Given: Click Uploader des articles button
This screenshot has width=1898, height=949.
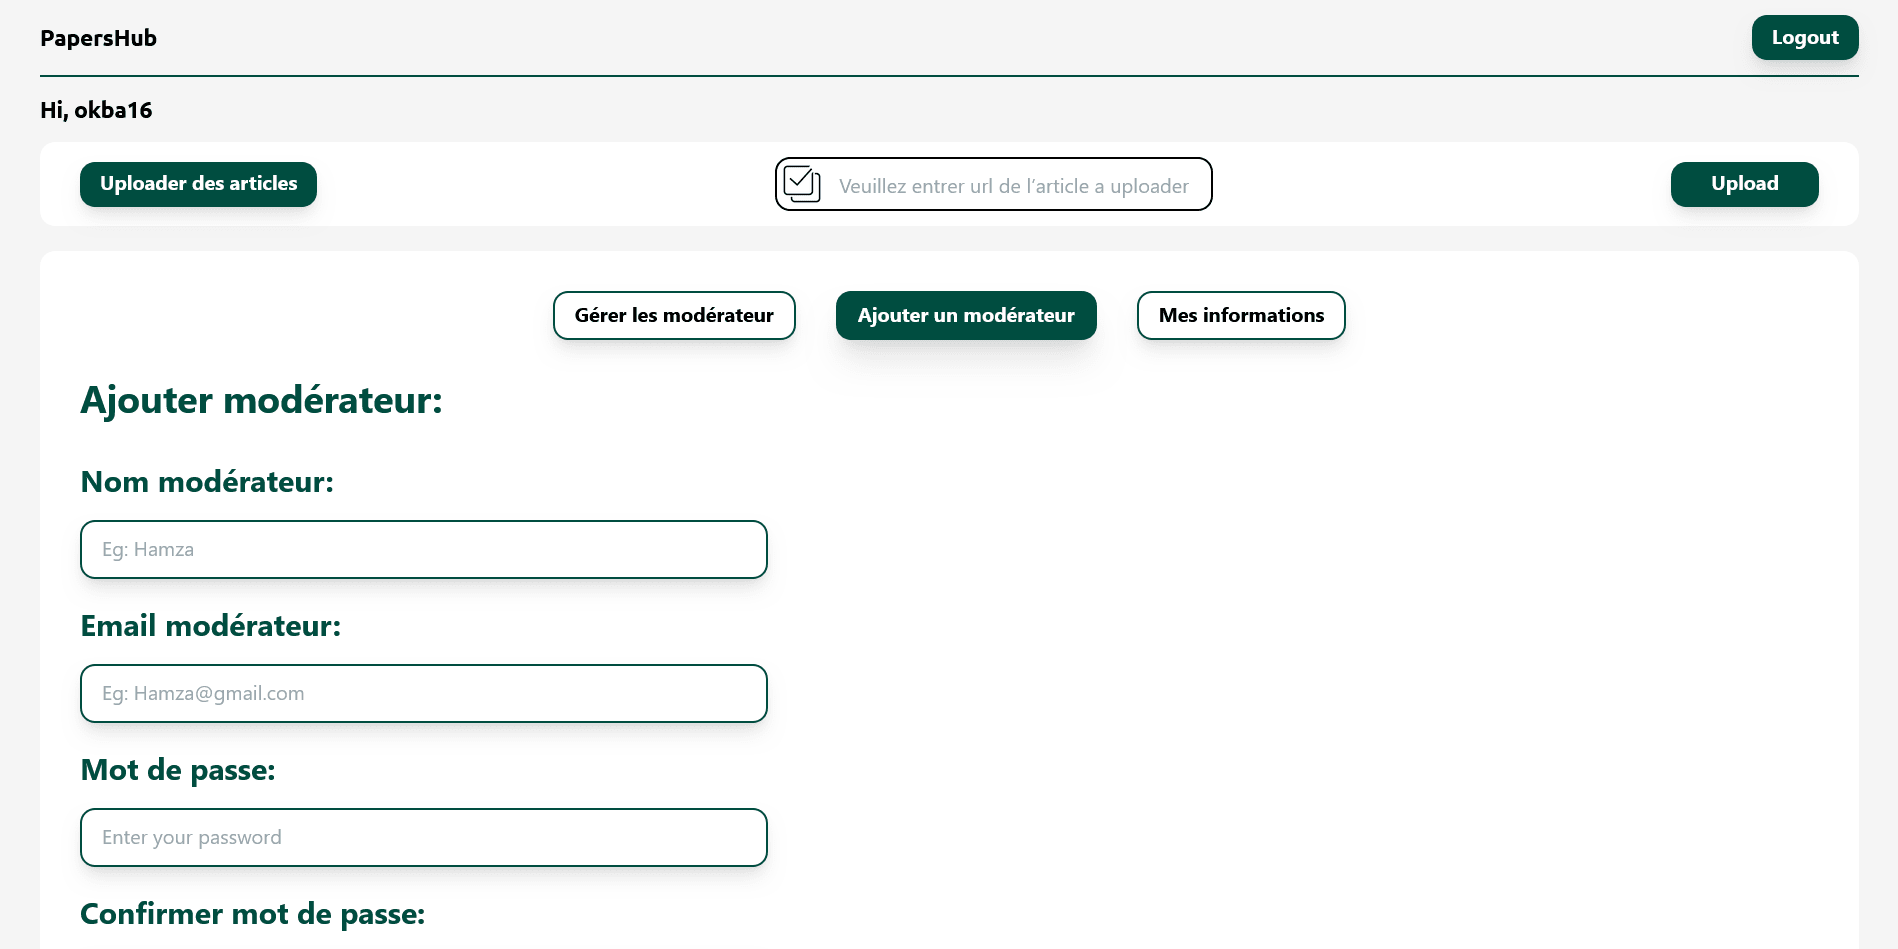Looking at the screenshot, I should (x=198, y=184).
